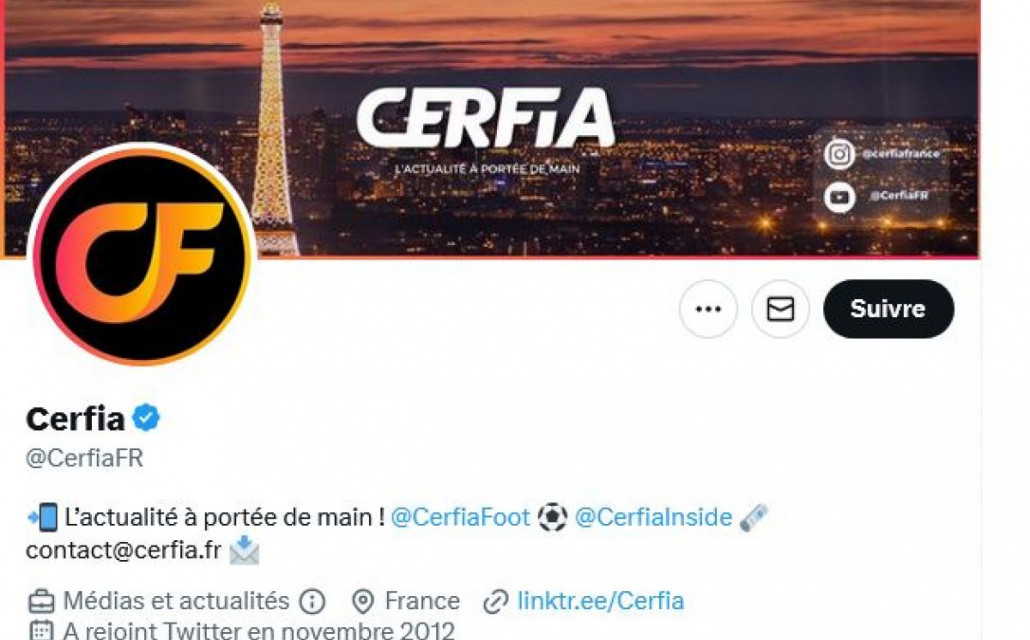Click the envelope message icon button
1030x640 pixels.
[x=780, y=309]
